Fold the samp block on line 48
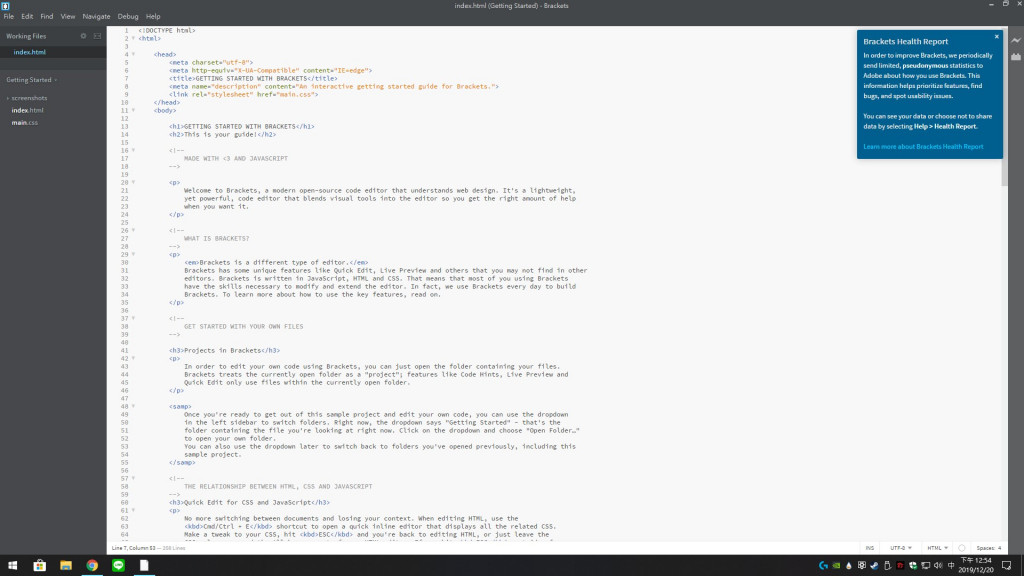Screen dimensions: 1024x576 [x=133, y=406]
